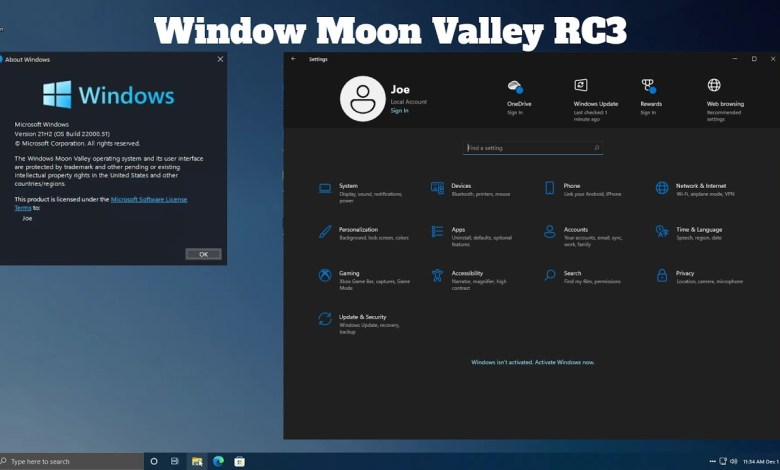Click the Network & Internet label
The width and height of the screenshot is (780, 470).
coord(701,186)
